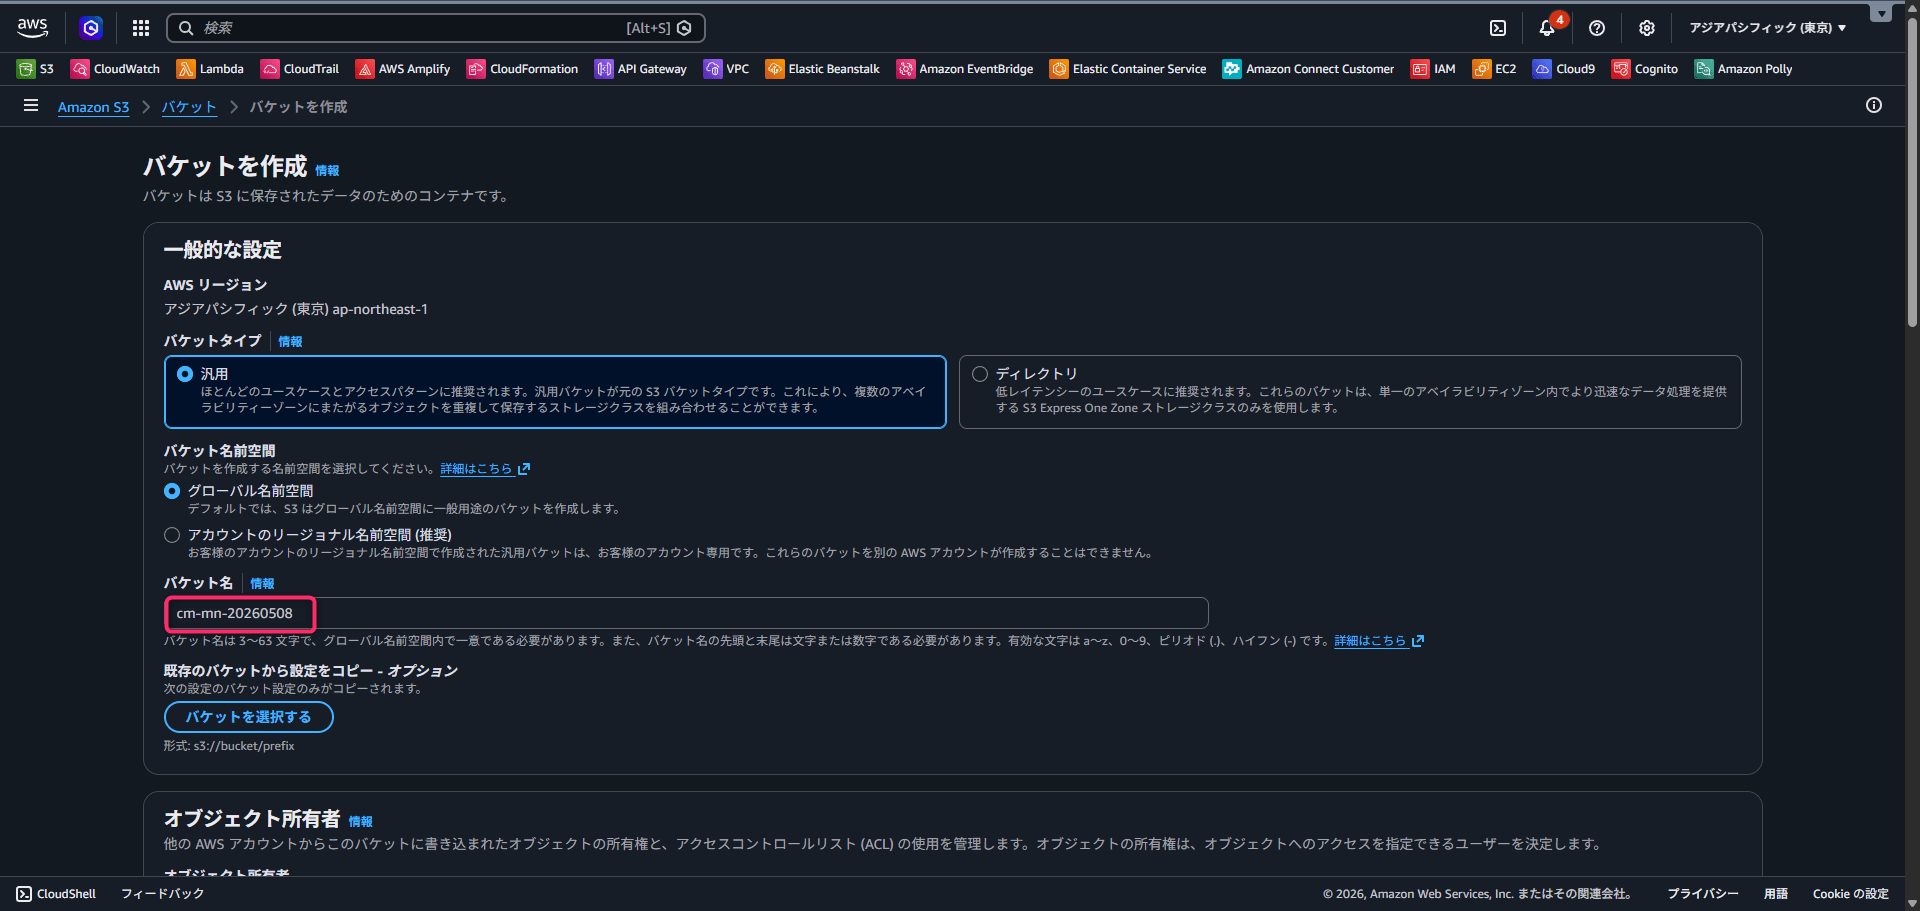Toggle the side navigation hamburger menu
1920x911 pixels.
click(x=31, y=105)
